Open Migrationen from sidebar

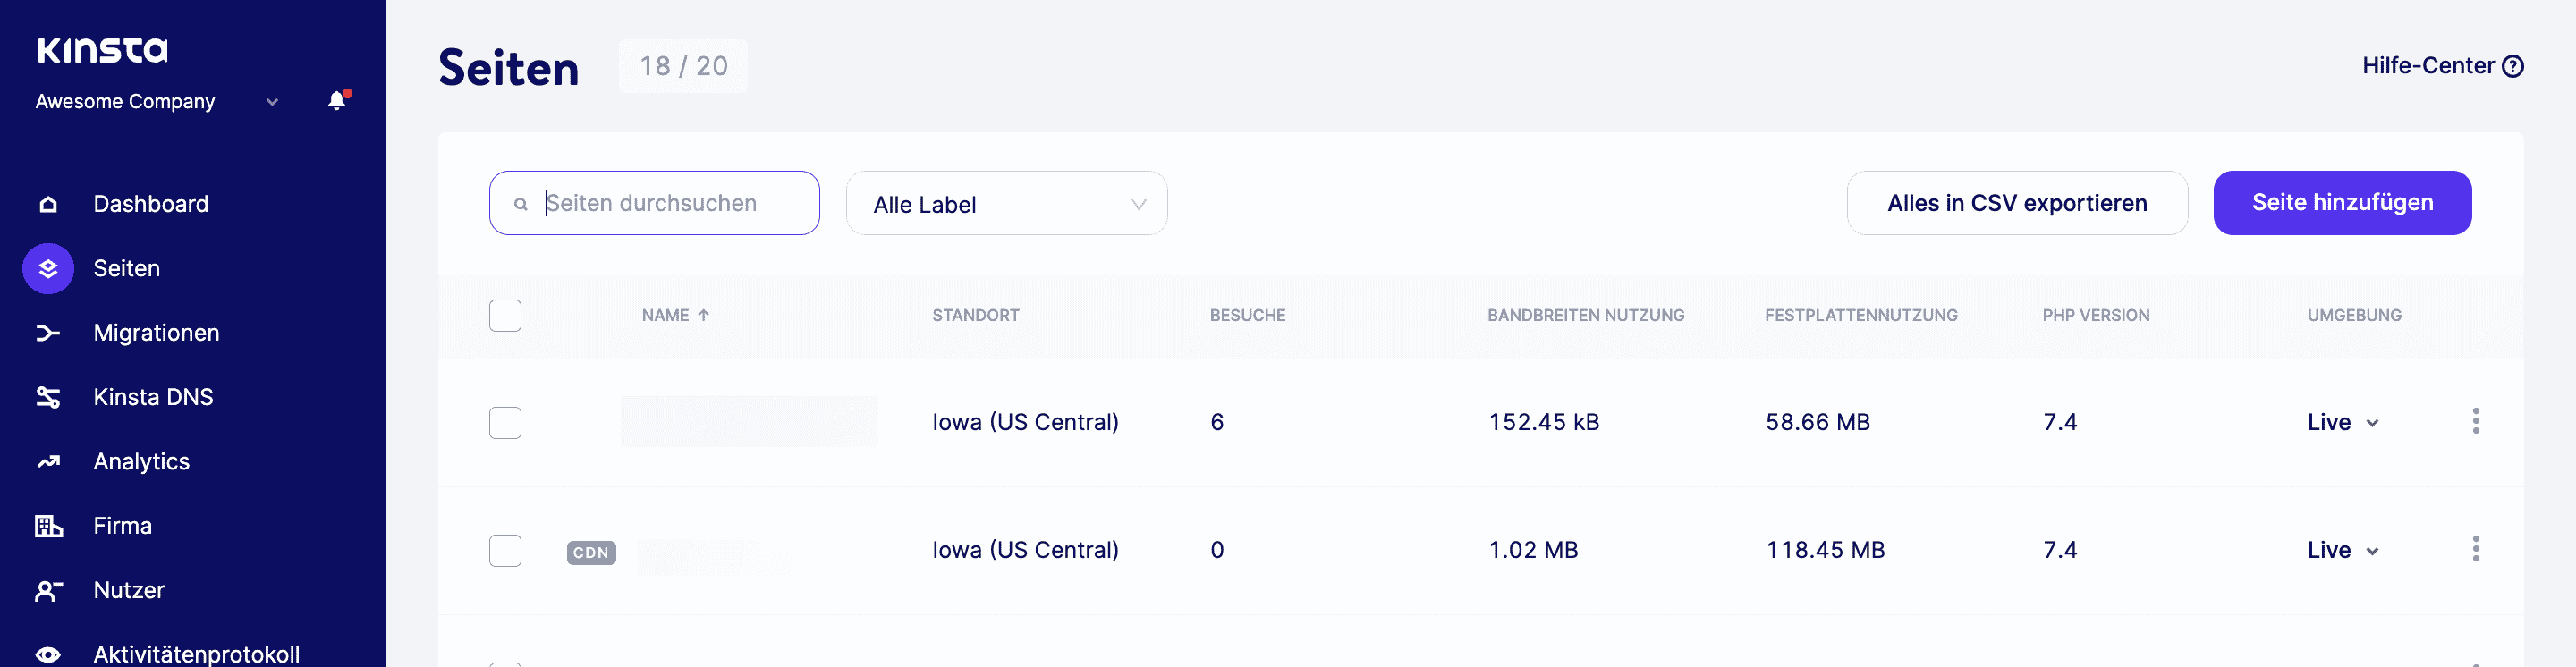pyautogui.click(x=156, y=333)
